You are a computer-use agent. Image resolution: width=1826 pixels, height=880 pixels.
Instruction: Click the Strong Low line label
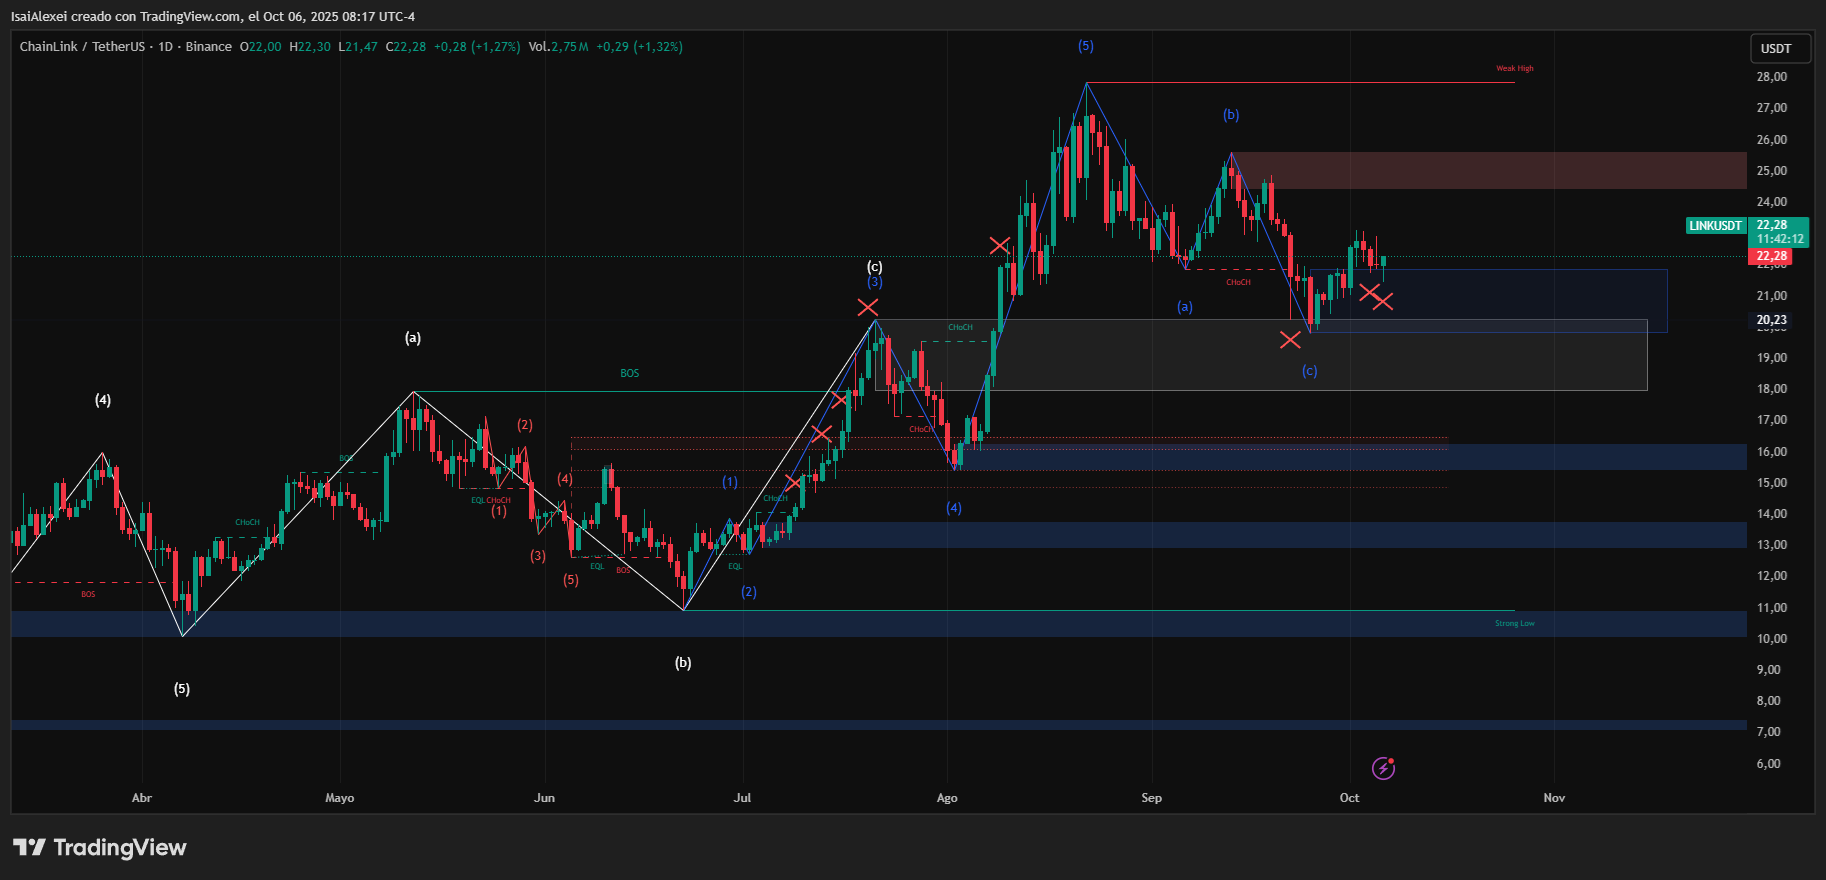click(x=1515, y=624)
